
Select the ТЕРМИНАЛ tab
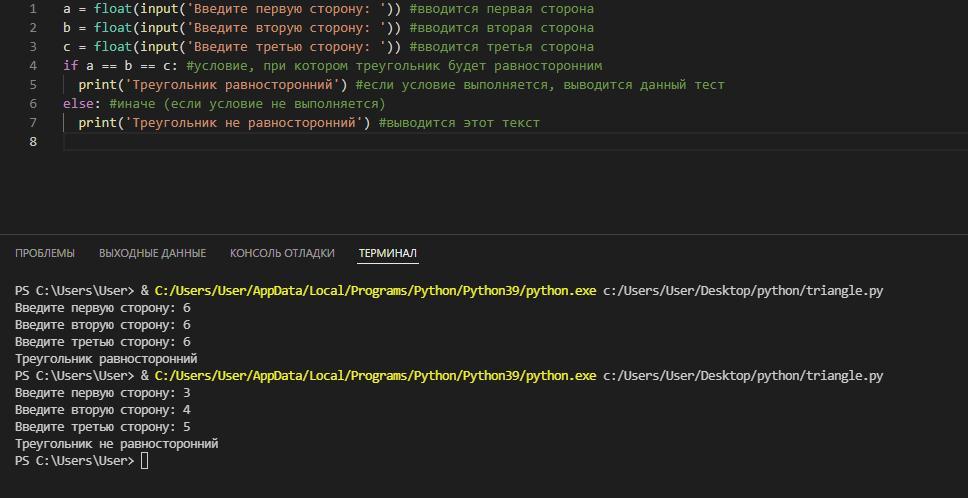[388, 253]
